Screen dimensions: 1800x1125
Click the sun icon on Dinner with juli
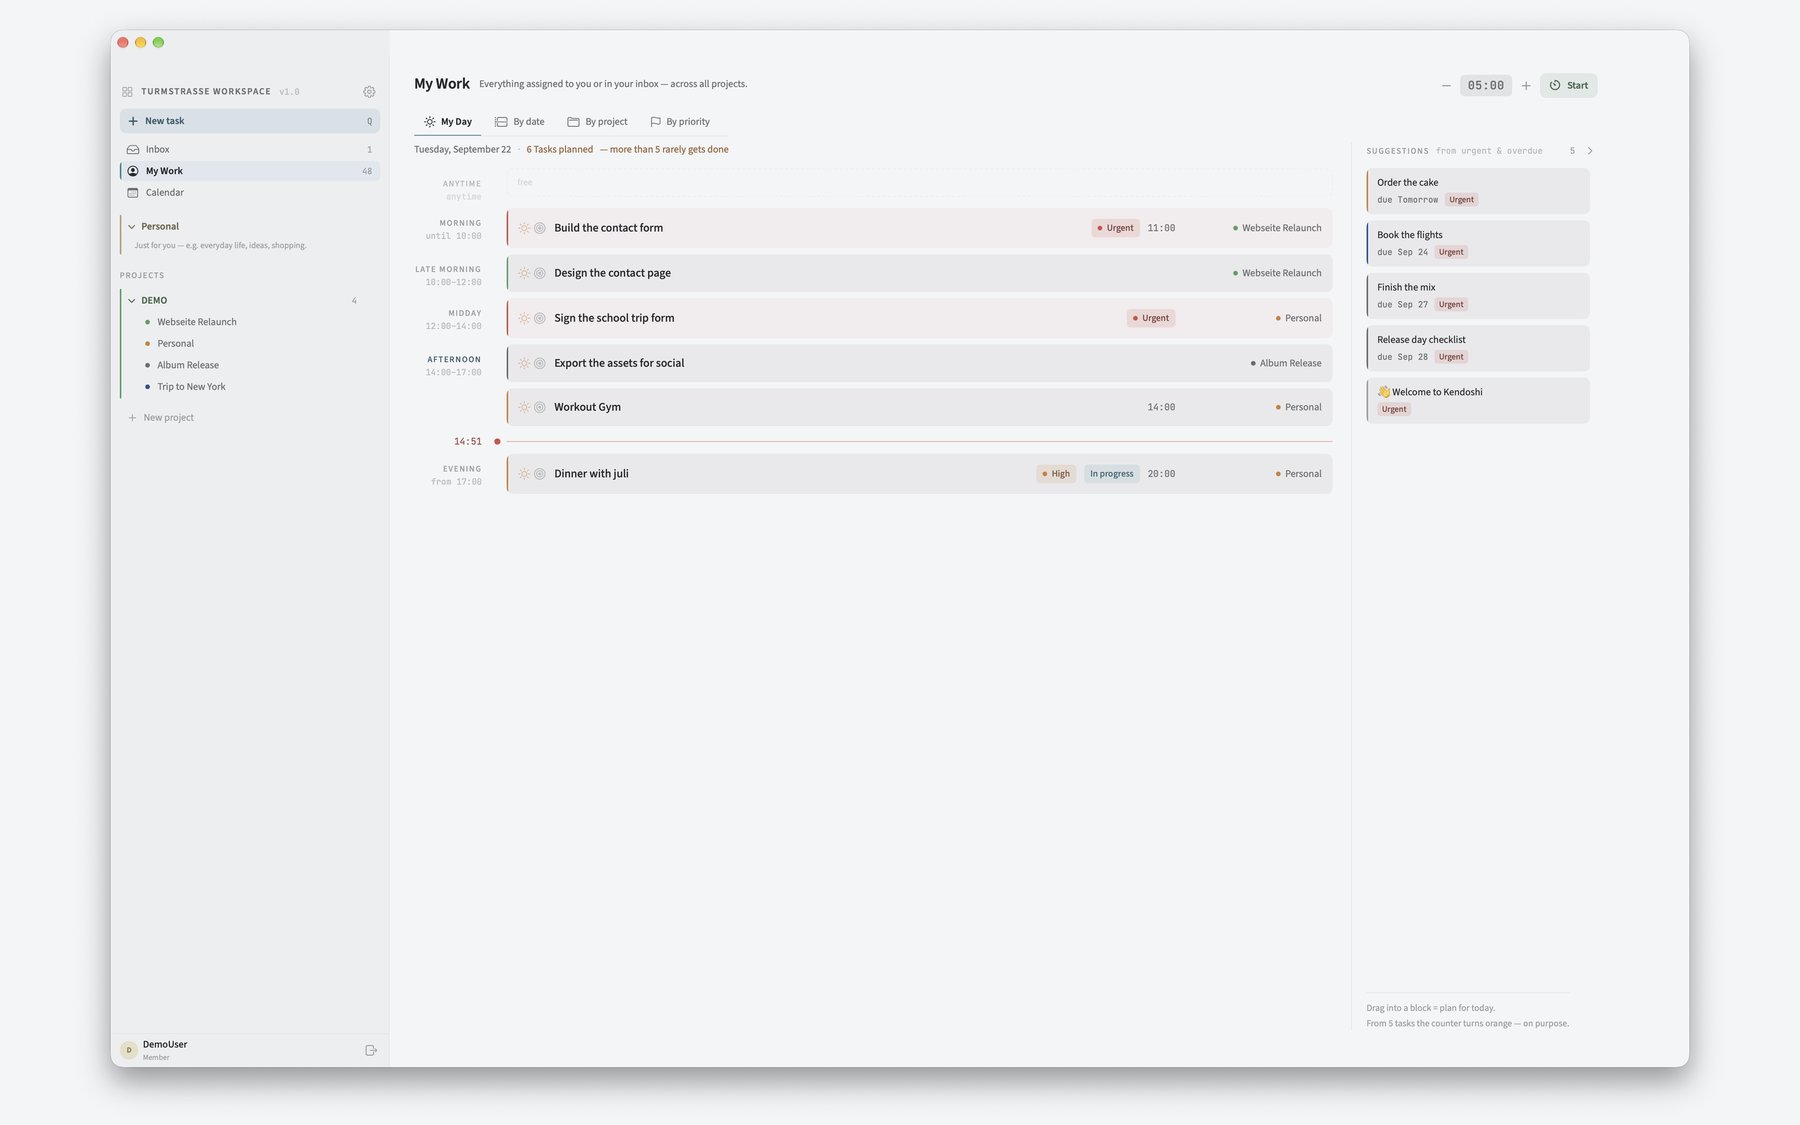pos(524,474)
